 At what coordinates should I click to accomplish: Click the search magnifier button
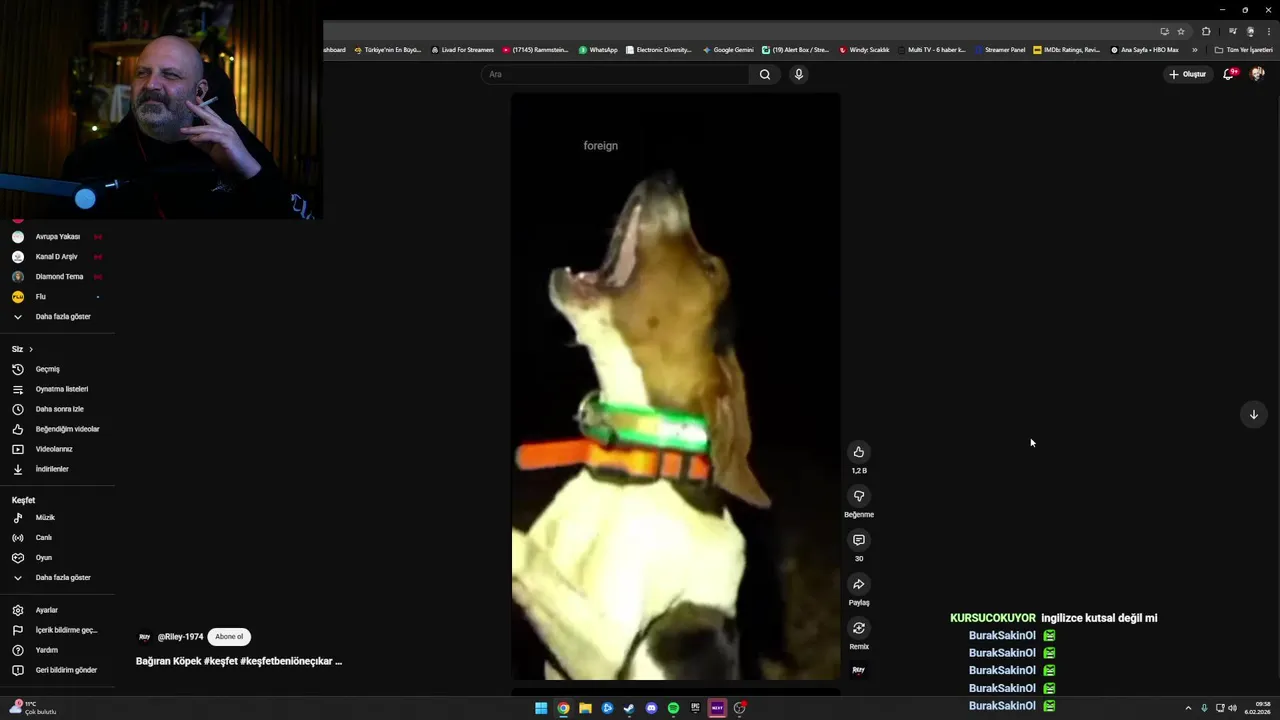pyautogui.click(x=765, y=74)
